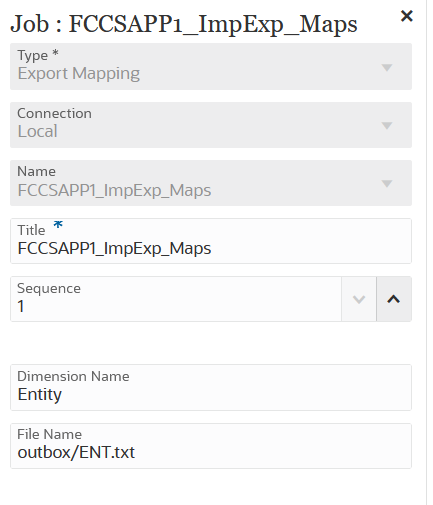Image resolution: width=433 pixels, height=505 pixels.
Task: Focus the Sequence number field
Action: [x=176, y=299]
